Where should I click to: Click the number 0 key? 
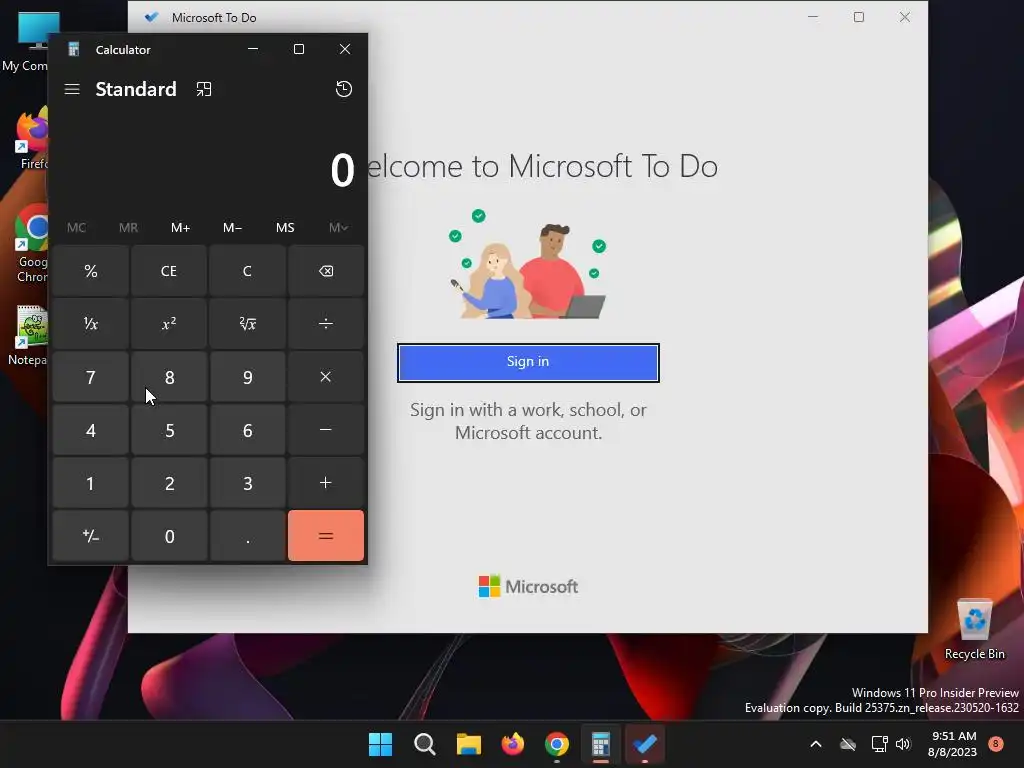169,536
